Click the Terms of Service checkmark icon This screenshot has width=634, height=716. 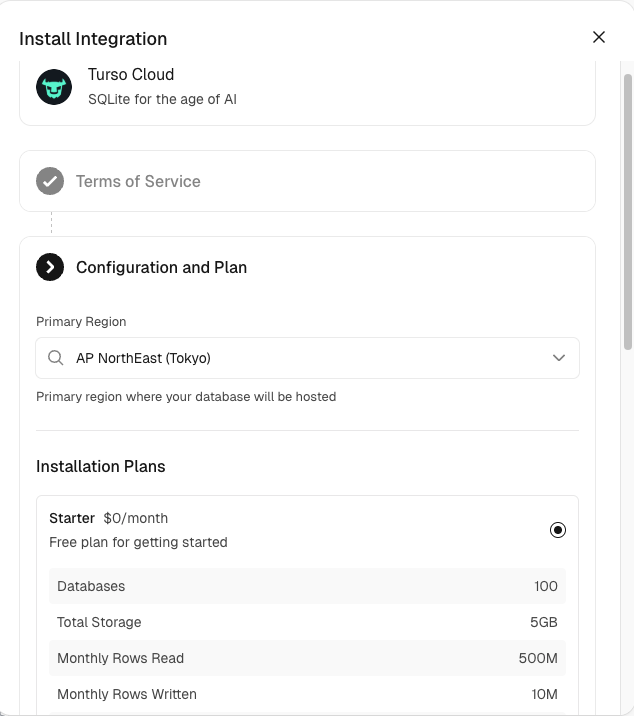[x=50, y=181]
